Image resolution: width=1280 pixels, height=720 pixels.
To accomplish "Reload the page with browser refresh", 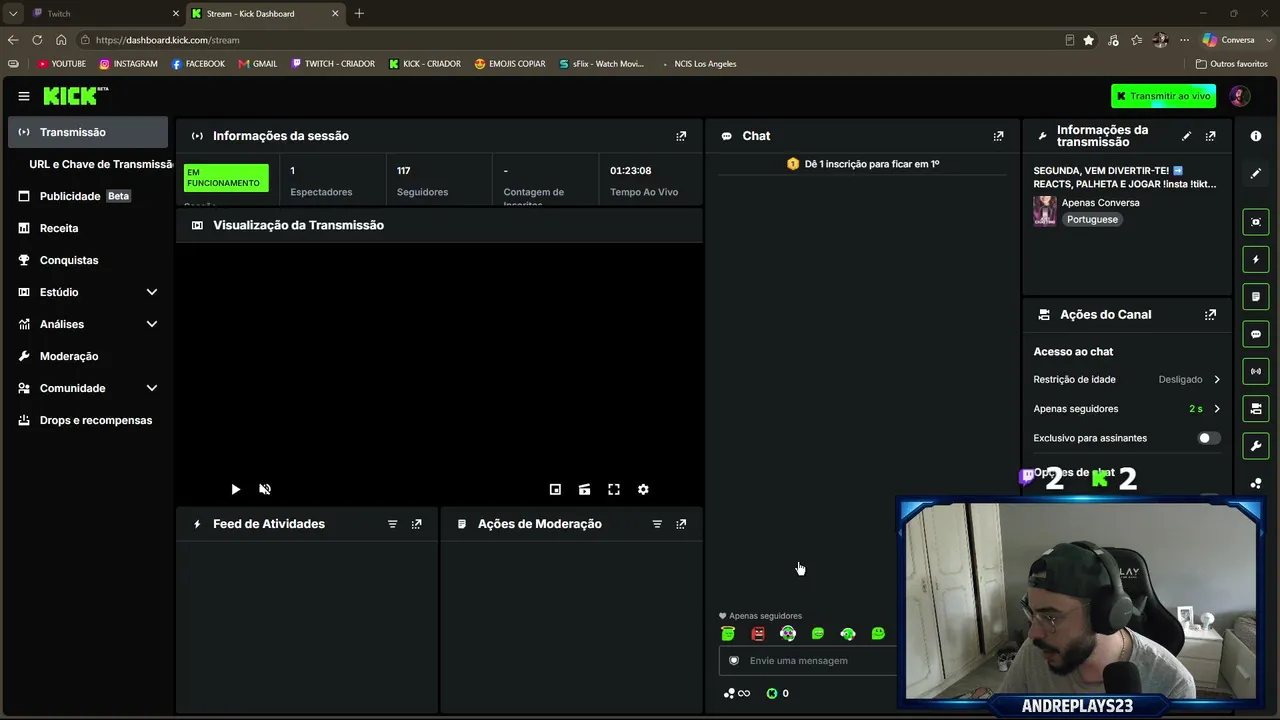I will point(37,40).
